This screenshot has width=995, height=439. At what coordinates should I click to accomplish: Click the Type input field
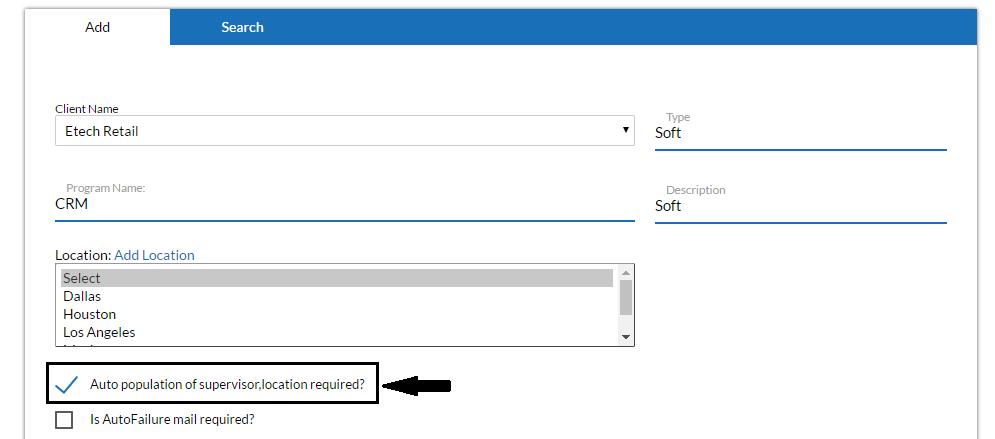(x=800, y=133)
